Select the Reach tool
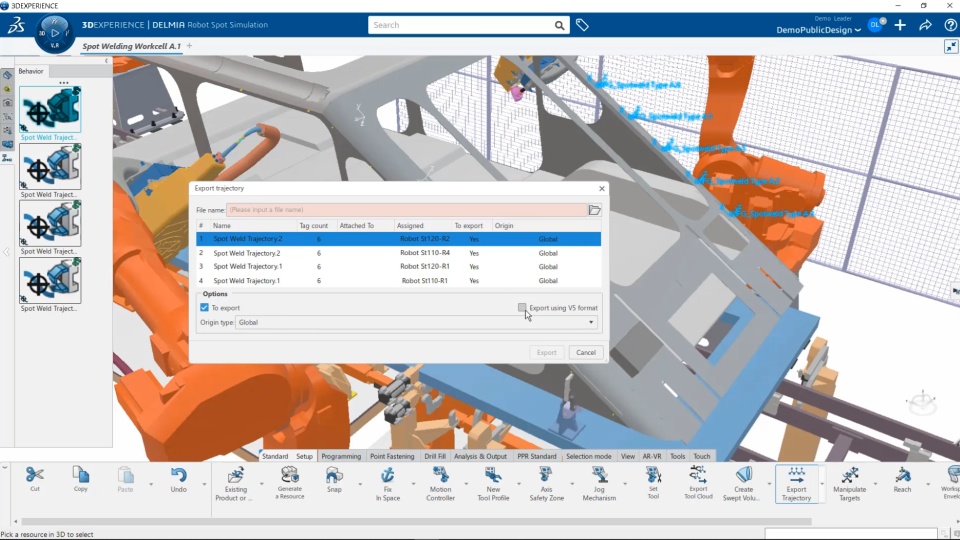 pyautogui.click(x=902, y=479)
